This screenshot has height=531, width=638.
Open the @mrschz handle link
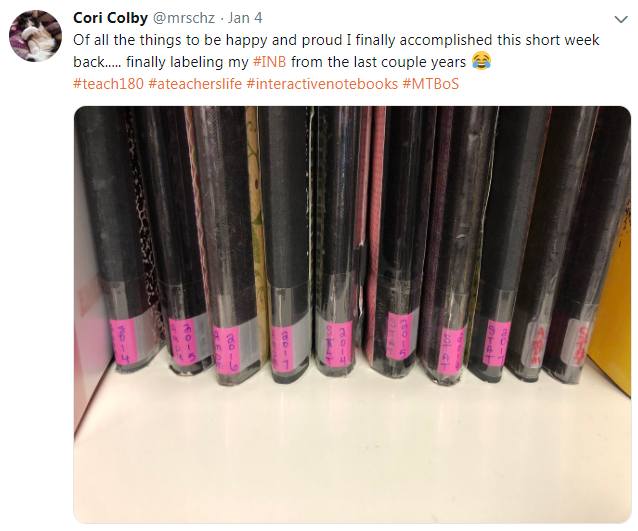[184, 18]
